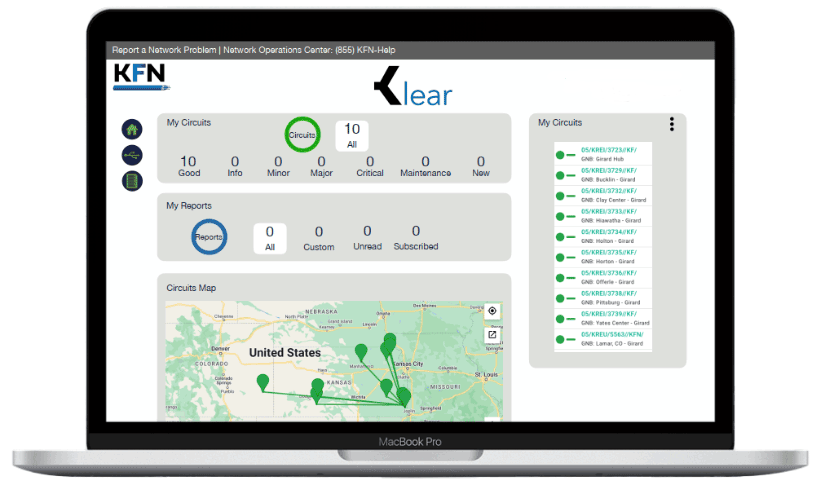This screenshot has width=816, height=485.
Task: View Subscribed reports
Action: point(415,238)
